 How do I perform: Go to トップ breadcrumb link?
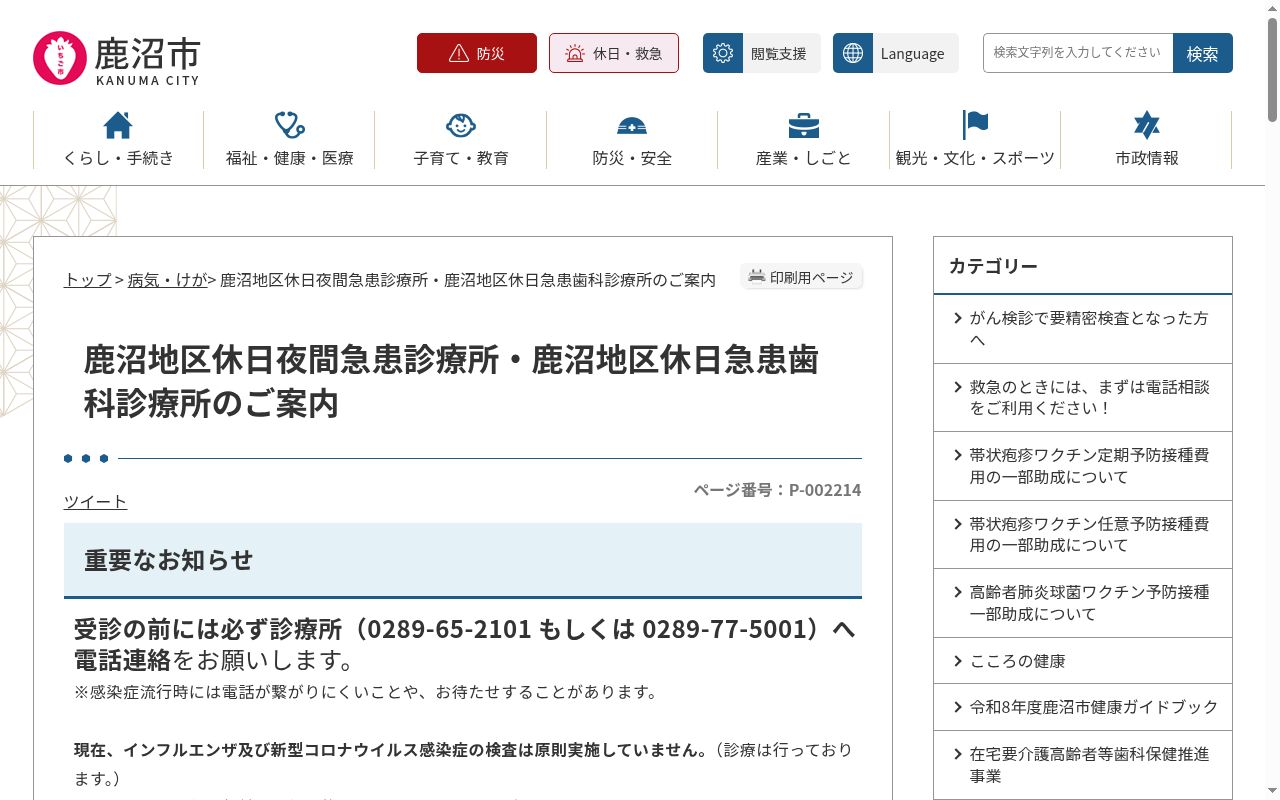[88, 280]
